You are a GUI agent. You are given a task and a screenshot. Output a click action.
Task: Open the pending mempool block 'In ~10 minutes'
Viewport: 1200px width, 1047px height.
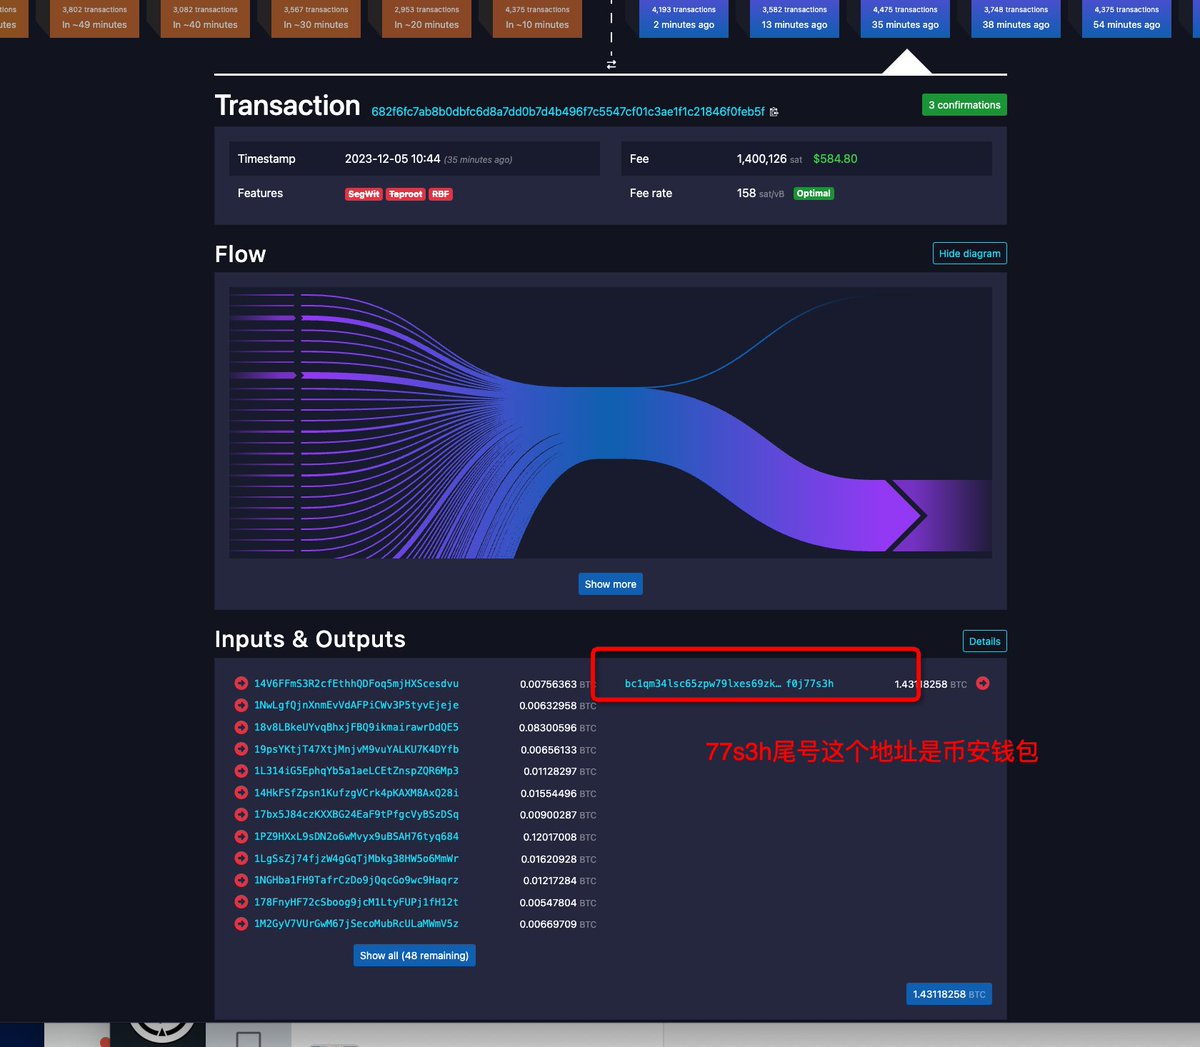[x=537, y=18]
